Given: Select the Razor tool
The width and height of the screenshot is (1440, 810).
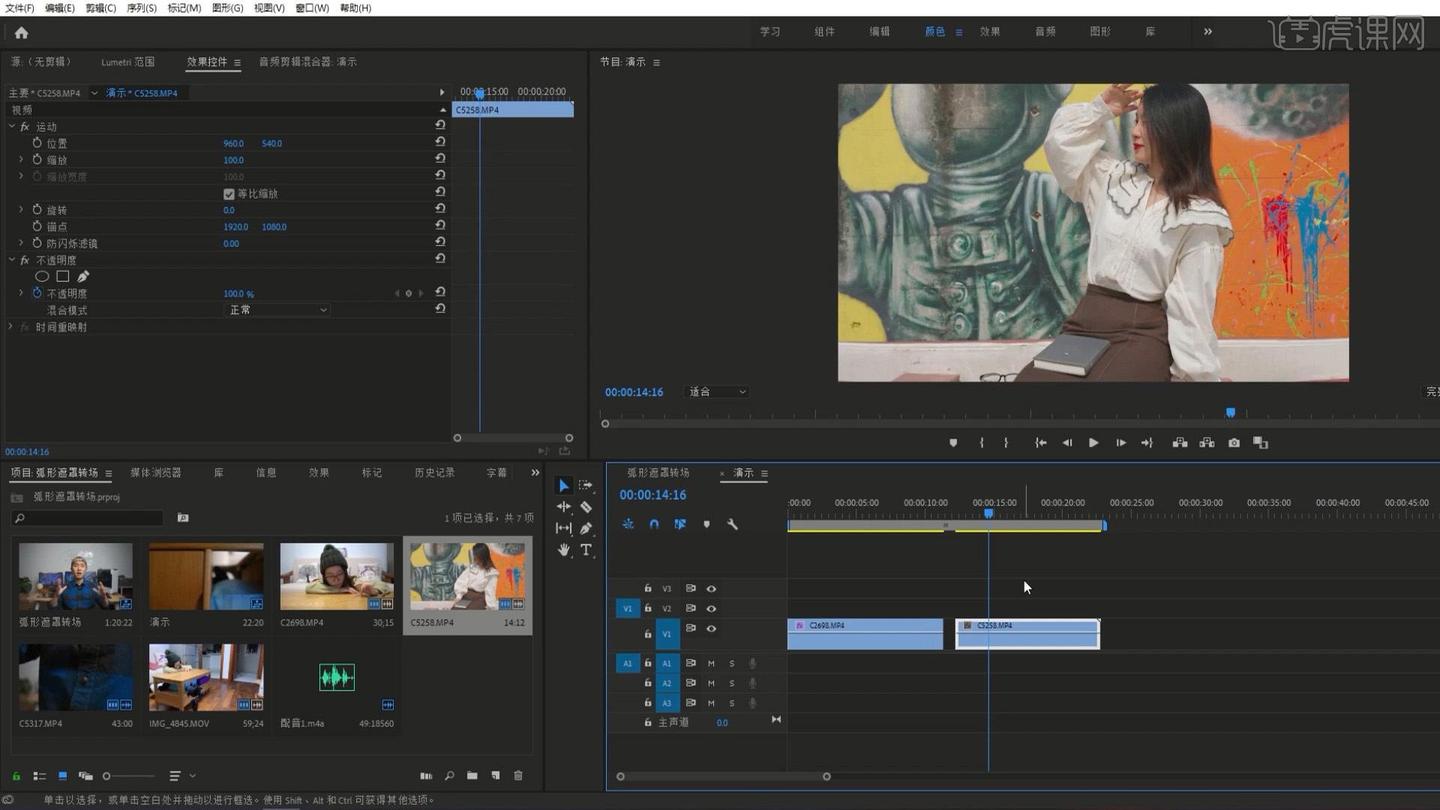Looking at the screenshot, I should click(586, 507).
